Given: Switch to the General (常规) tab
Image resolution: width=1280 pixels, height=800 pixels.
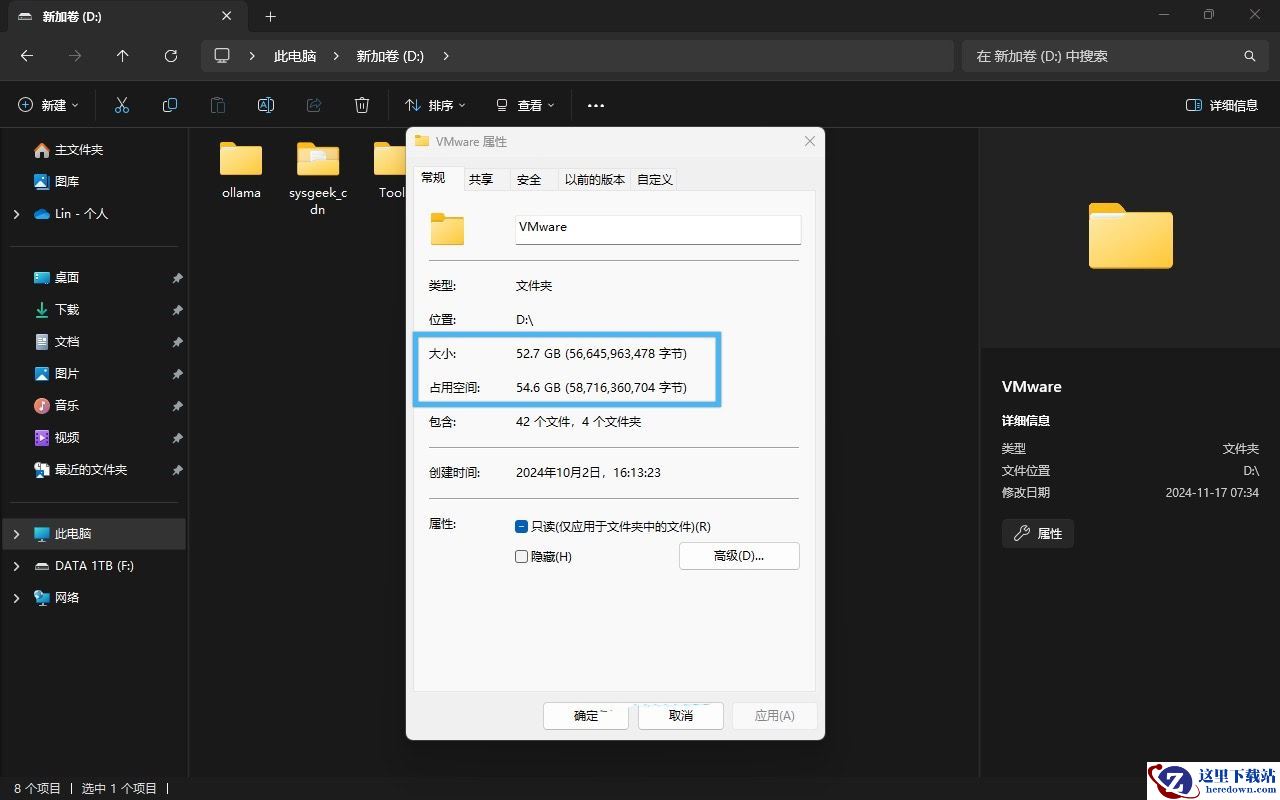Looking at the screenshot, I should pos(433,178).
